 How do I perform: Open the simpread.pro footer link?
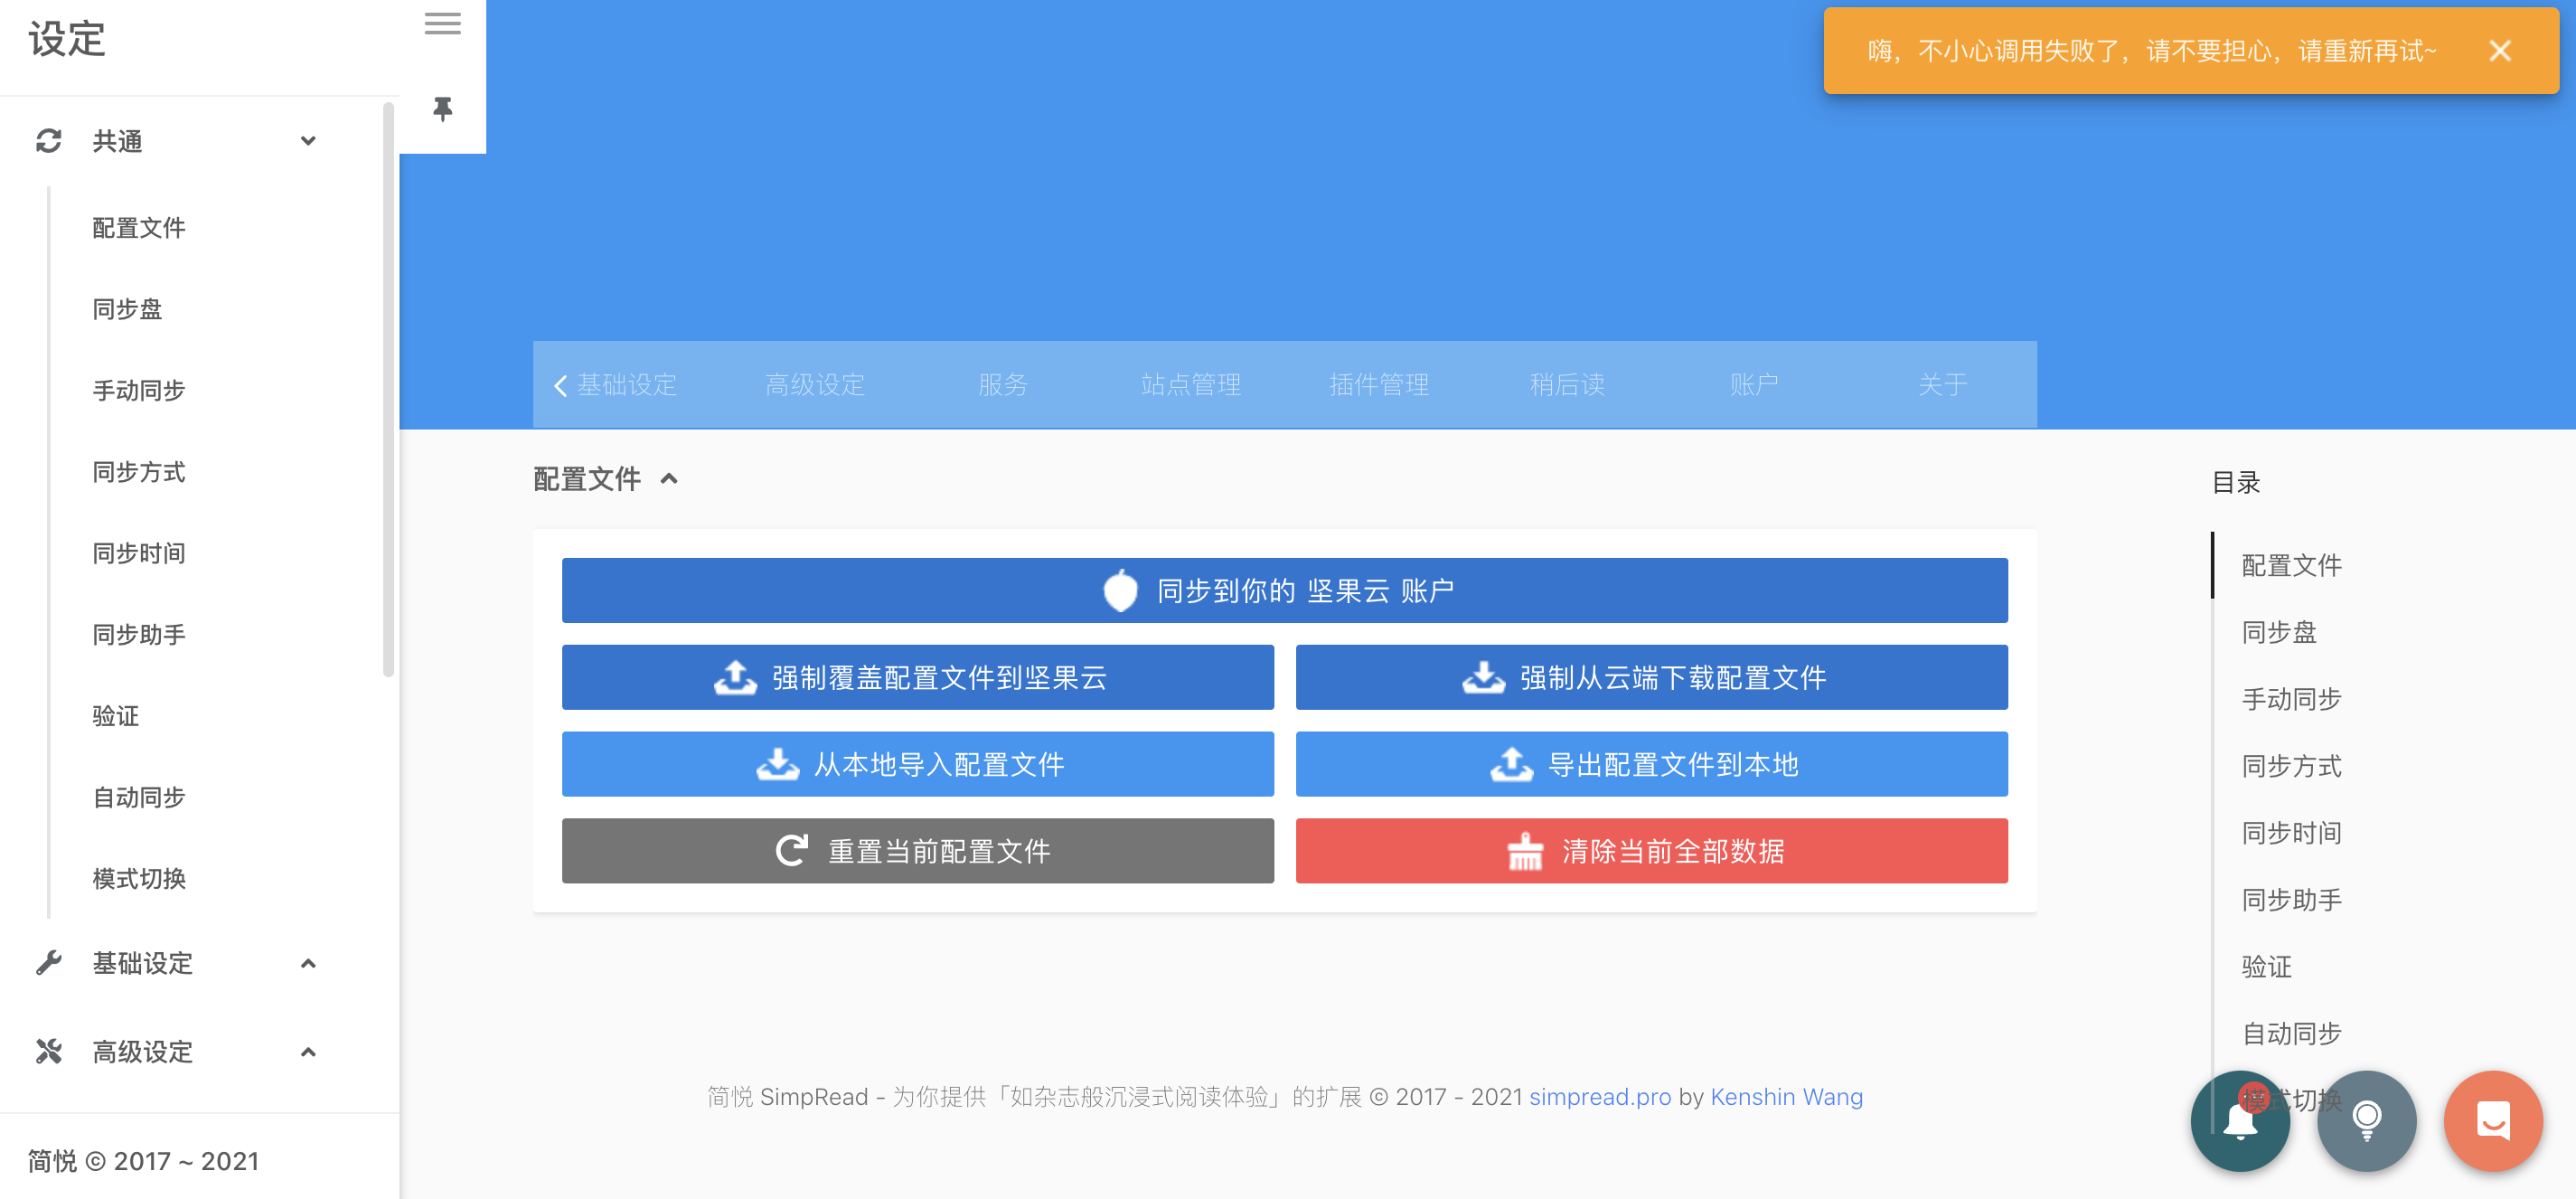(x=1600, y=1097)
